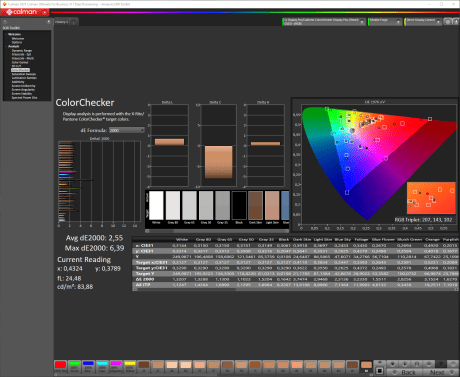Click the swatch strip horizontal scrollbar

(x=217, y=231)
